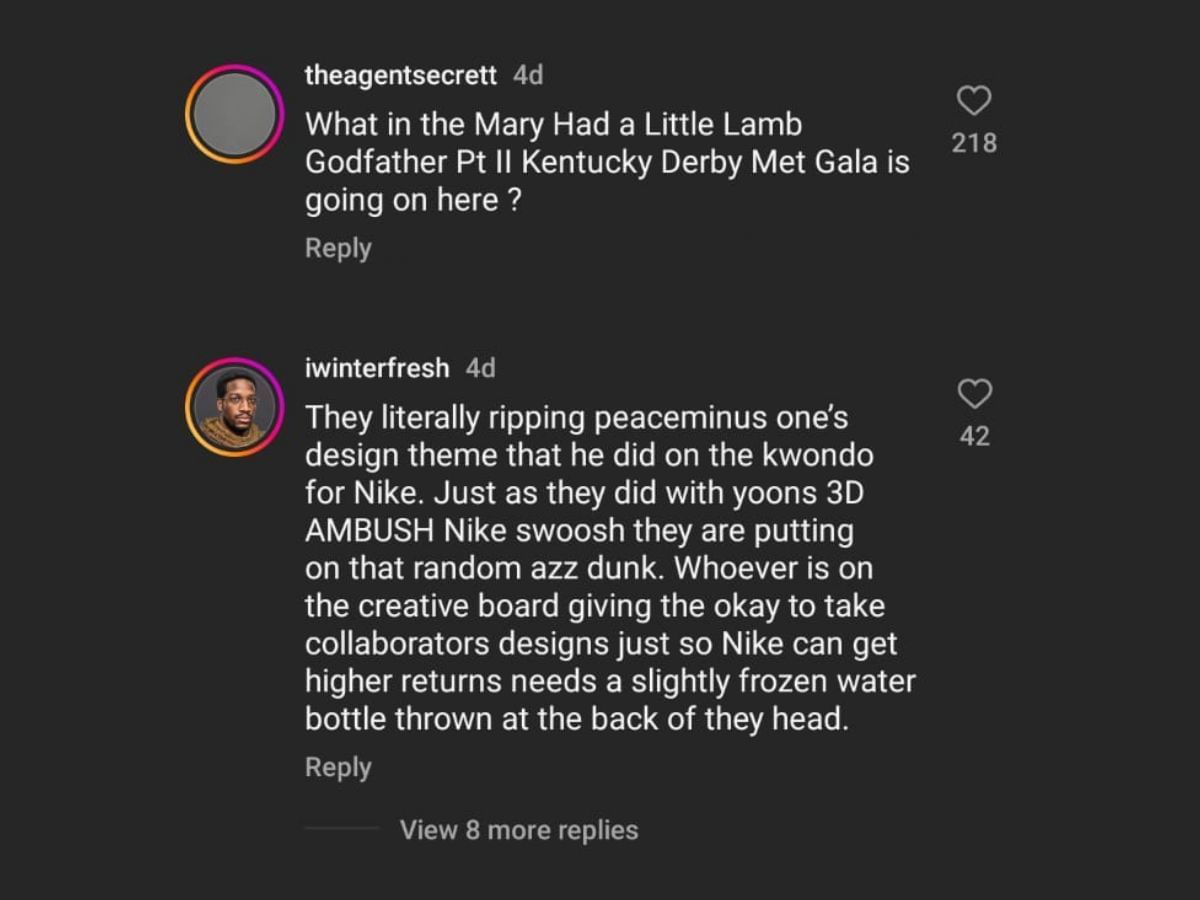Click the line beside View 8 more replies
1200x900 pixels.
click(342, 829)
